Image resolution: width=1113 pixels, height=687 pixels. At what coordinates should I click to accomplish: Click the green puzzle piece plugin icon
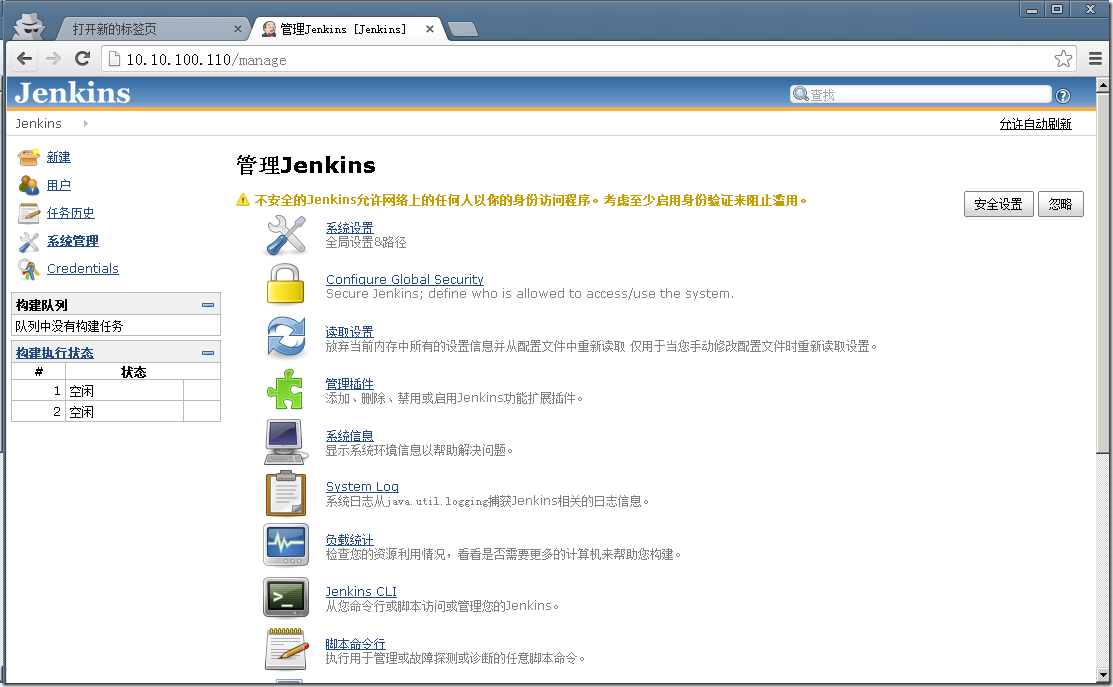pyautogui.click(x=285, y=389)
